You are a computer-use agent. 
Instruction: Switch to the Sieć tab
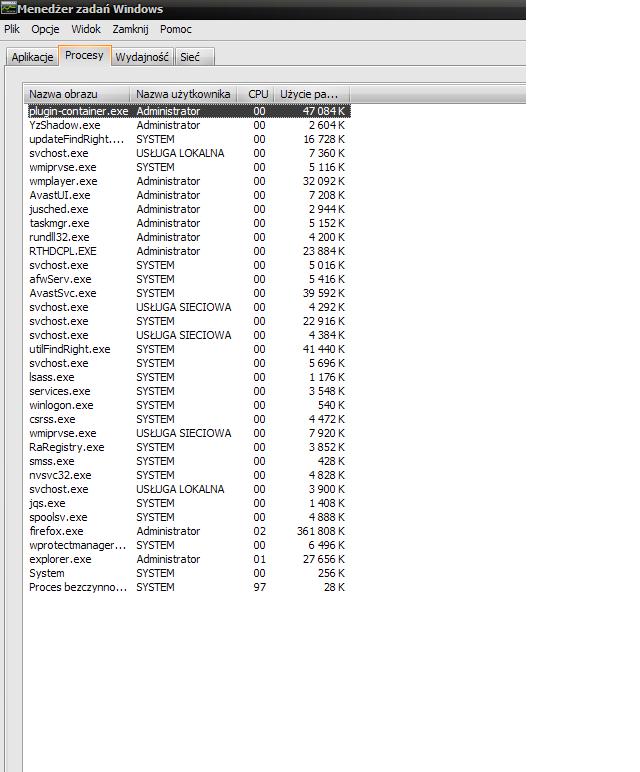(190, 57)
